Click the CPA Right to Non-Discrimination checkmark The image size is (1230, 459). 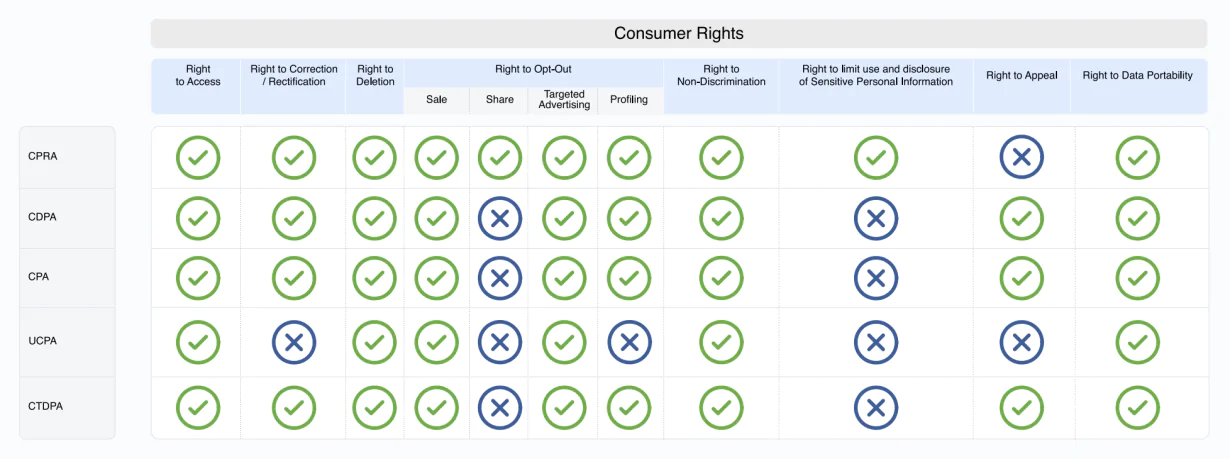(x=721, y=279)
